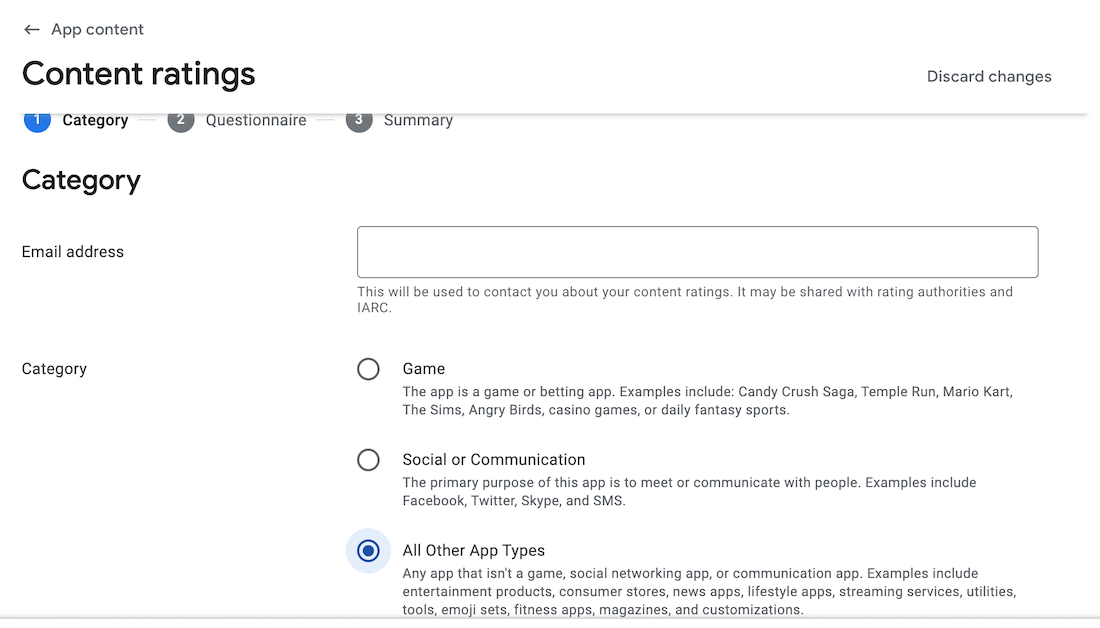This screenshot has width=1100, height=628.
Task: Click the back arrow icon
Action: [32, 30]
